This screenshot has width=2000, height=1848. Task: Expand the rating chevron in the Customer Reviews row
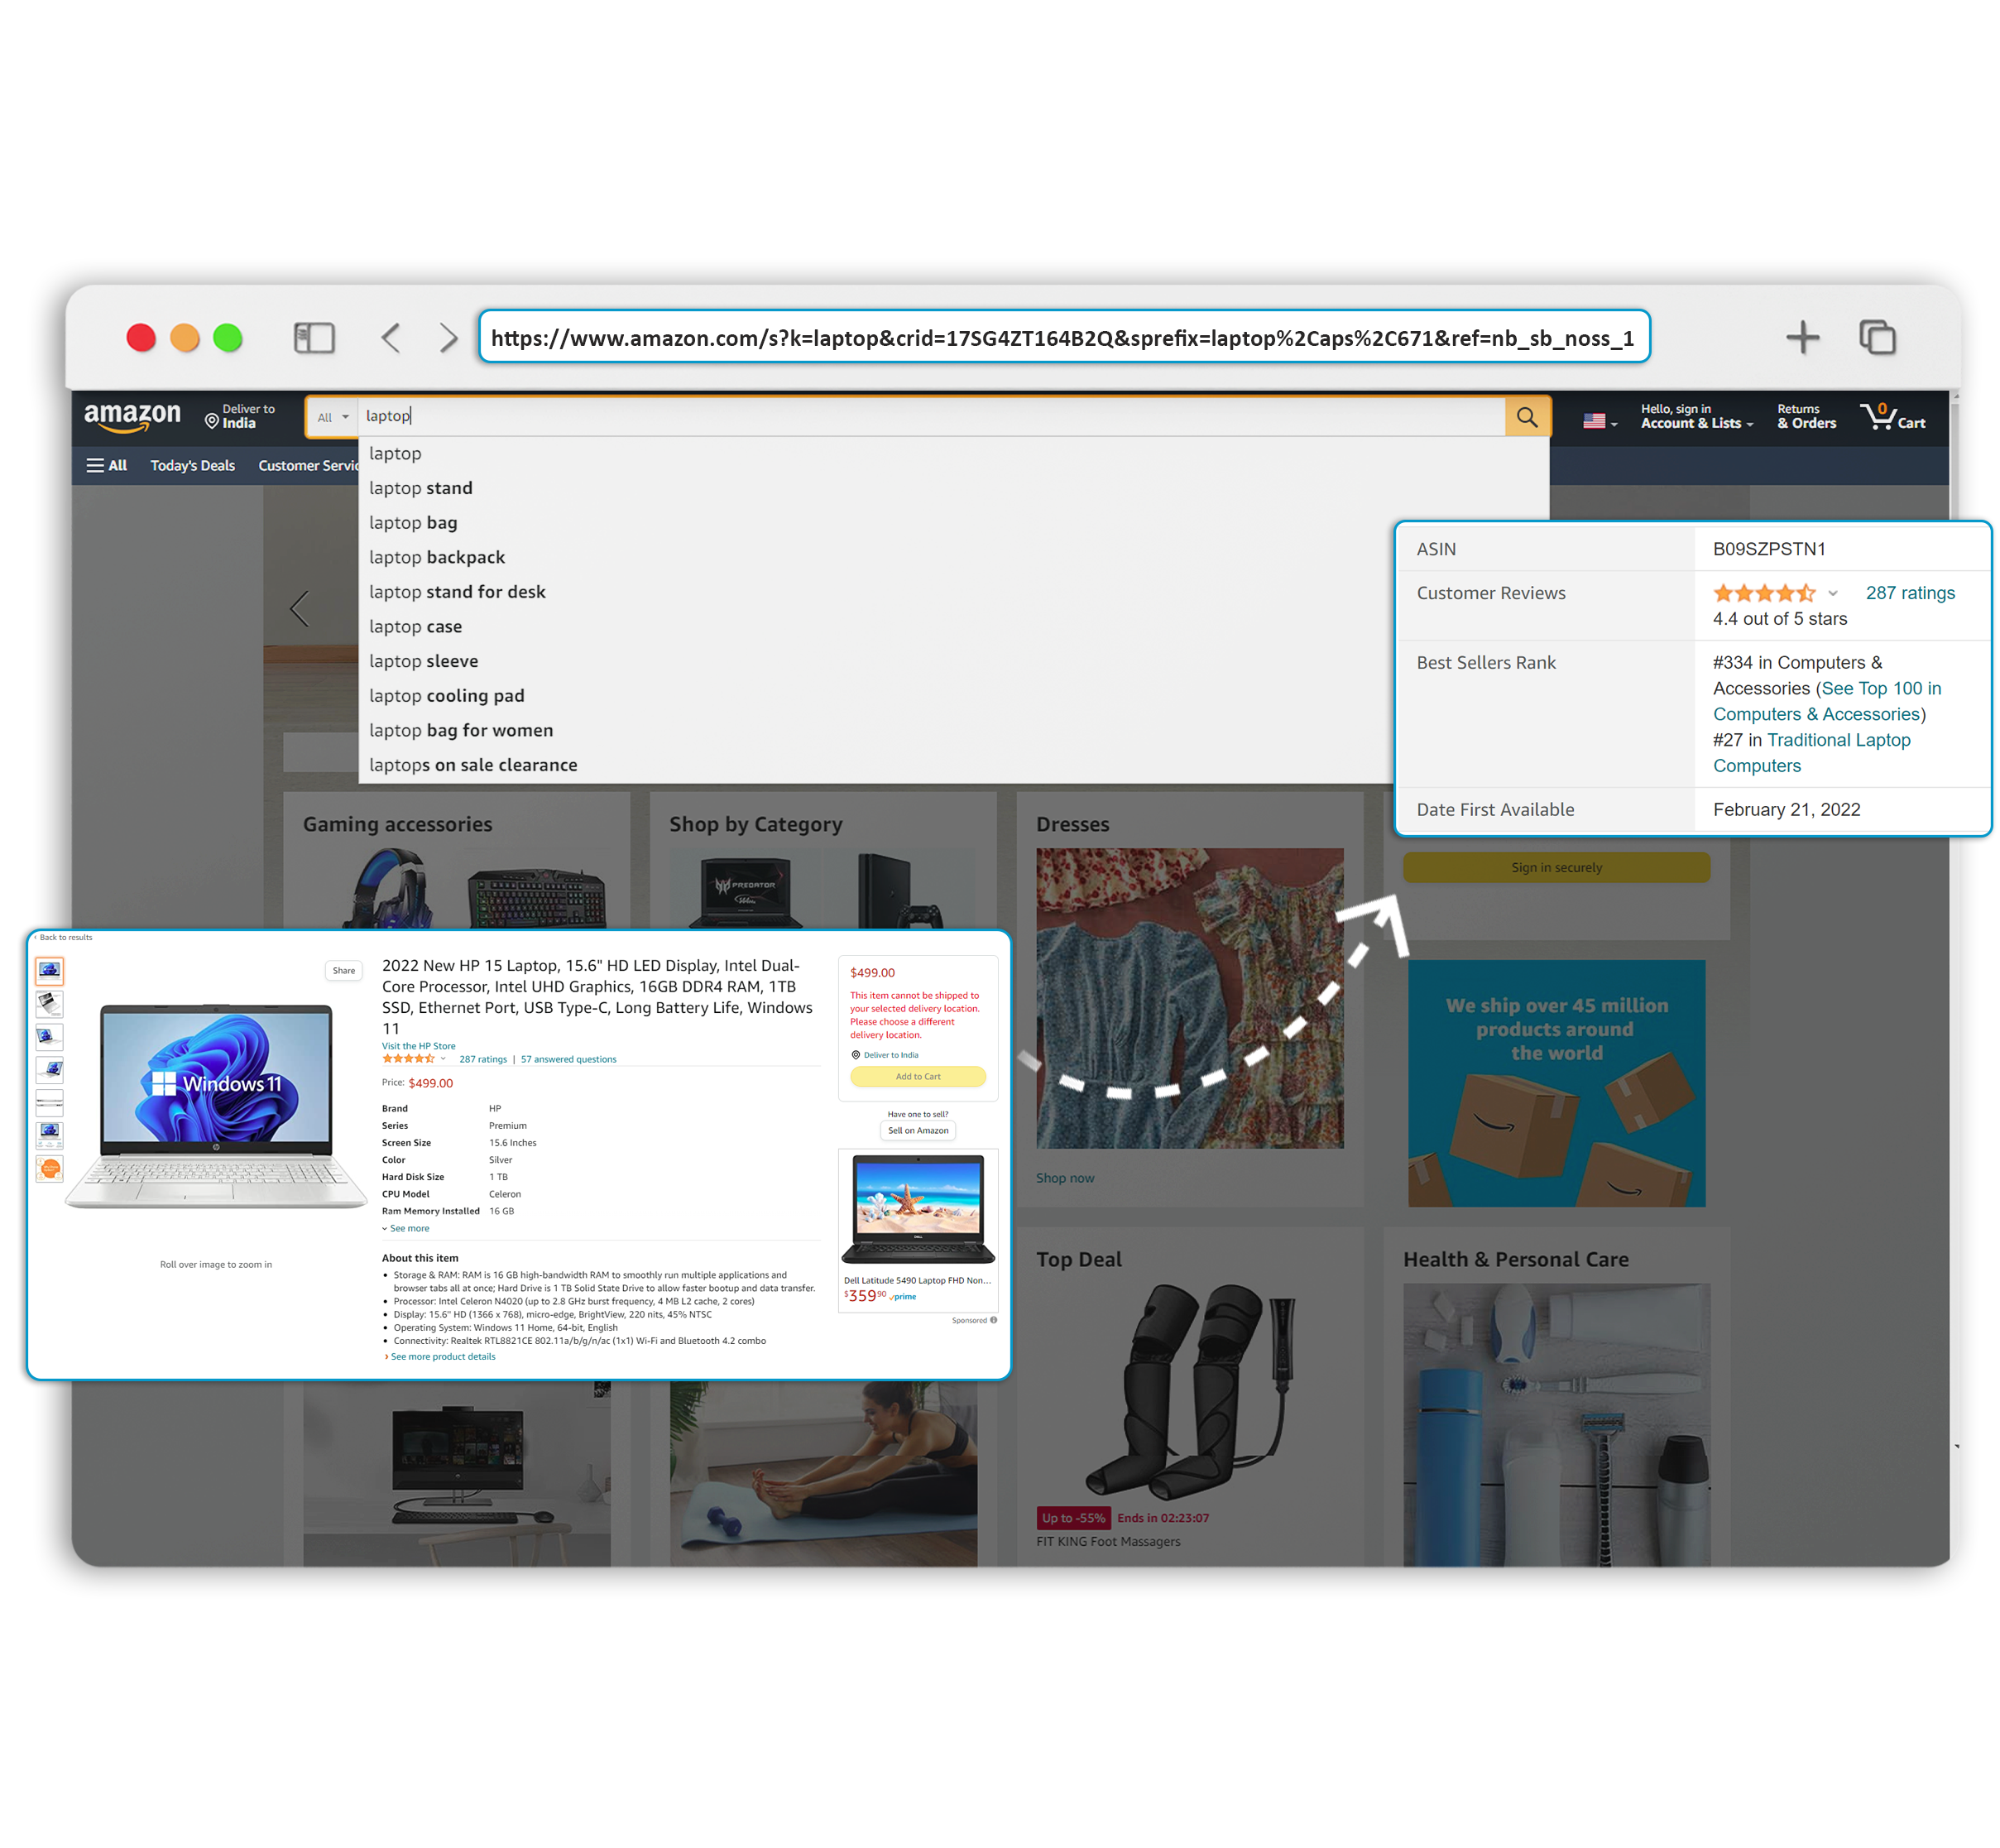[1832, 593]
